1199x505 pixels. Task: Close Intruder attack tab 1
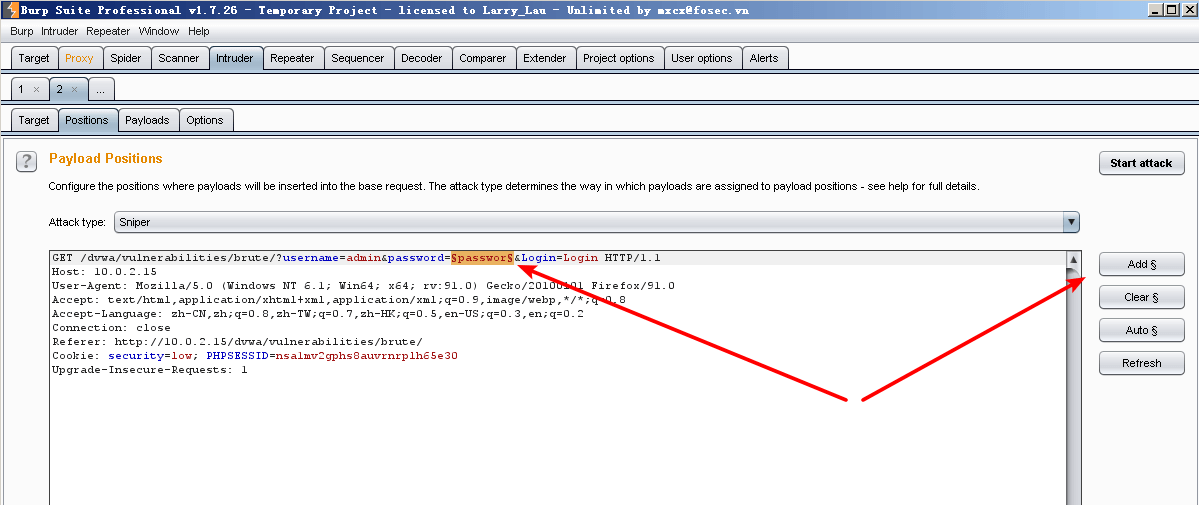pyautogui.click(x=36, y=90)
